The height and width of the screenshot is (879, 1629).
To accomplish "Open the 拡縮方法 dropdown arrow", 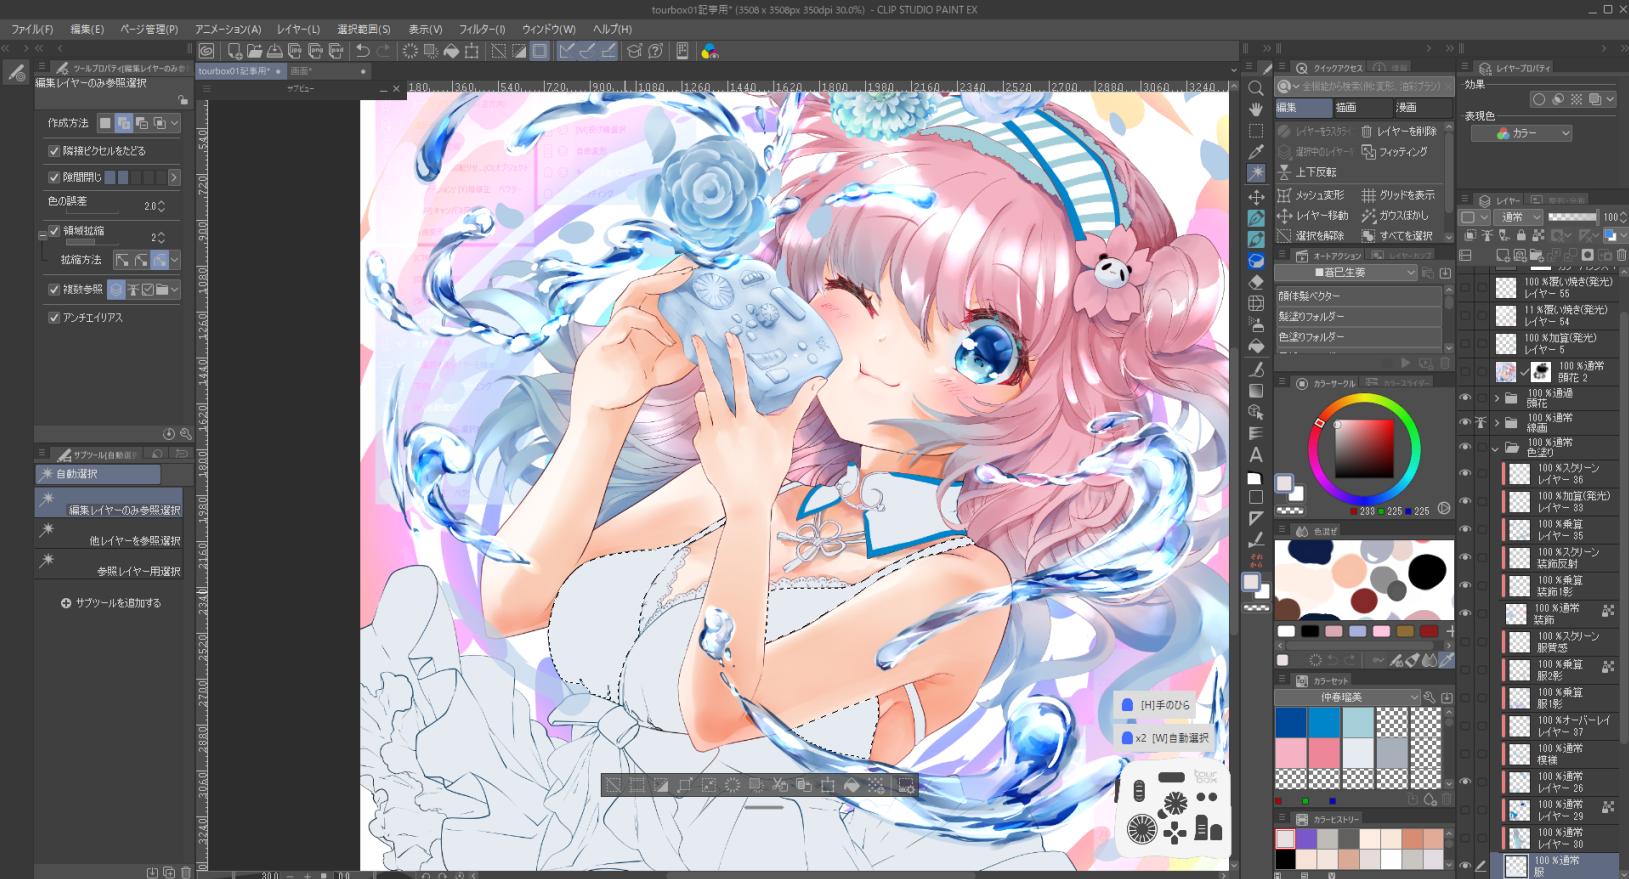I will [175, 260].
